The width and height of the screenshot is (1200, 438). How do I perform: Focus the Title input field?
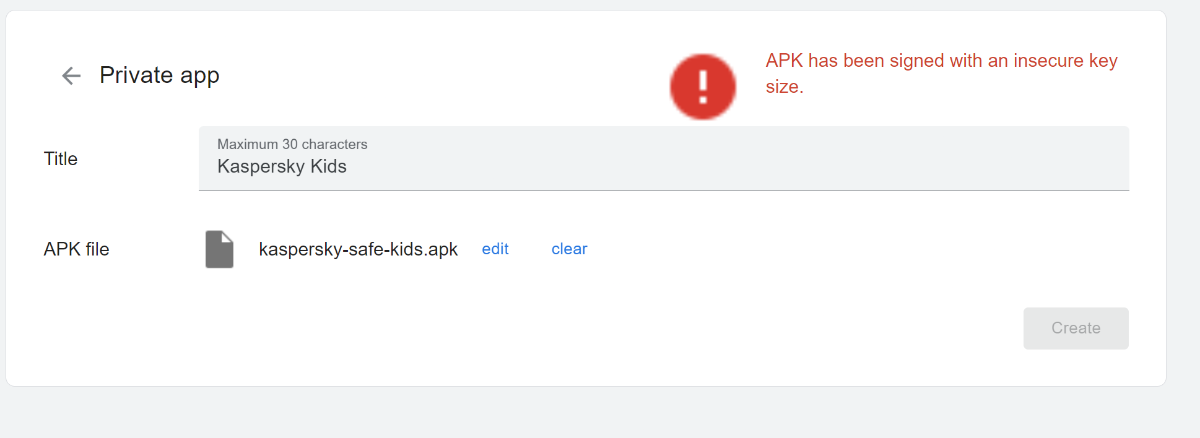664,158
